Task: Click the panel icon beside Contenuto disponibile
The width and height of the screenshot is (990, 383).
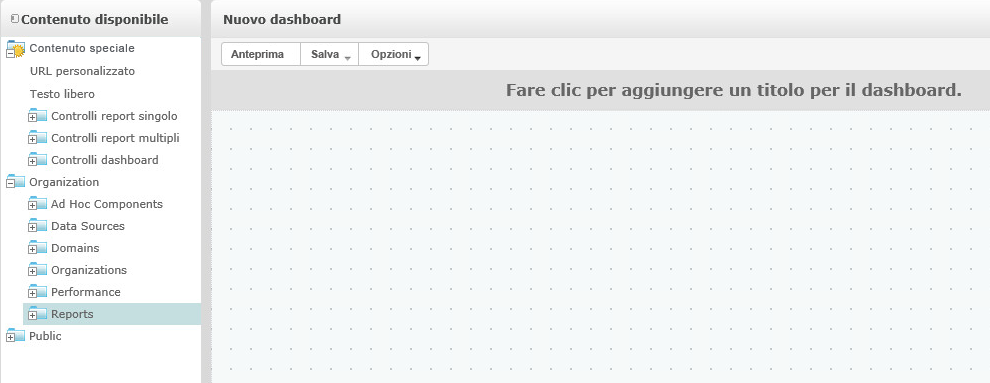Action: pyautogui.click(x=15, y=20)
